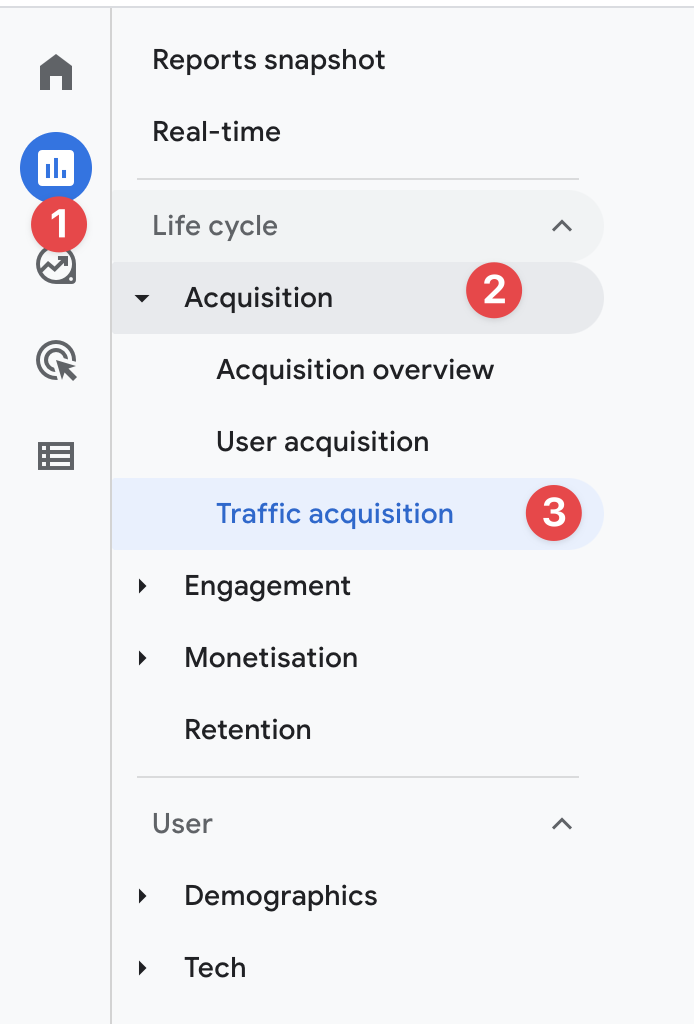Select the Reports bar chart icon
This screenshot has width=694, height=1024.
tap(56, 168)
